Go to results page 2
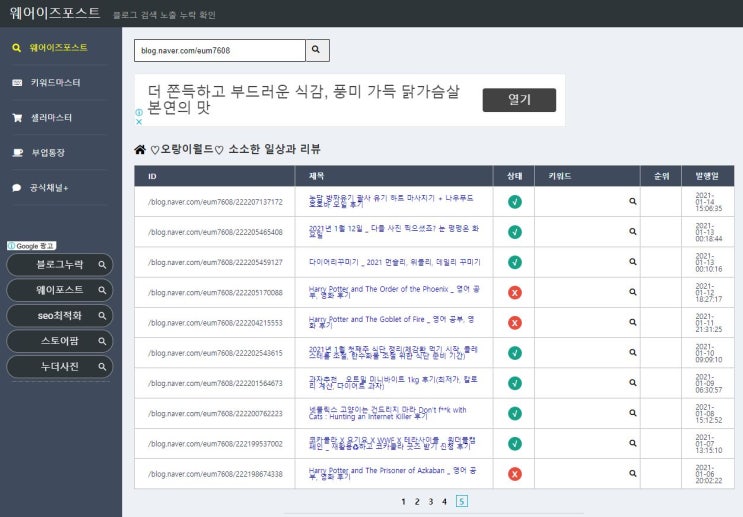The width and height of the screenshot is (743, 517). [x=417, y=501]
